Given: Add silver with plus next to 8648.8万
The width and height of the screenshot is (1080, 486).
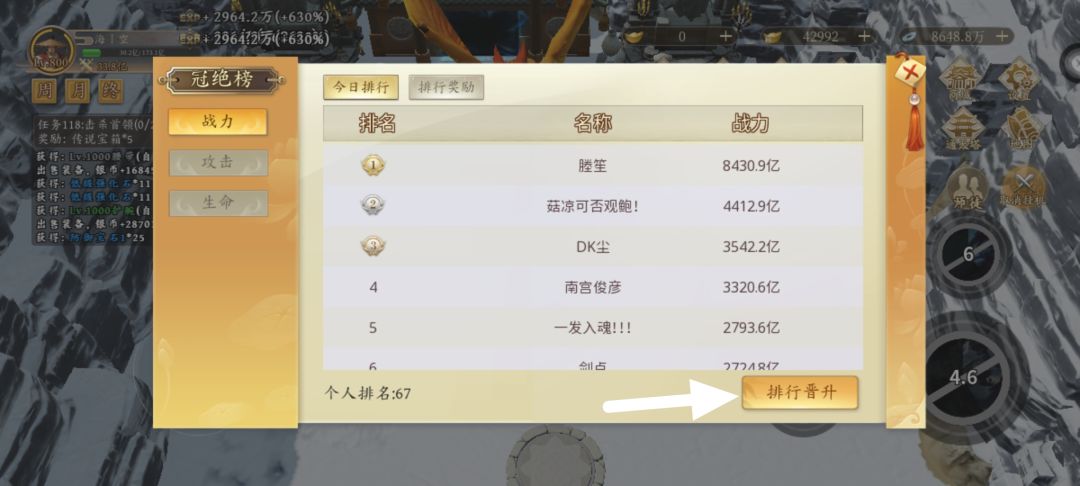Looking at the screenshot, I should (1004, 36).
